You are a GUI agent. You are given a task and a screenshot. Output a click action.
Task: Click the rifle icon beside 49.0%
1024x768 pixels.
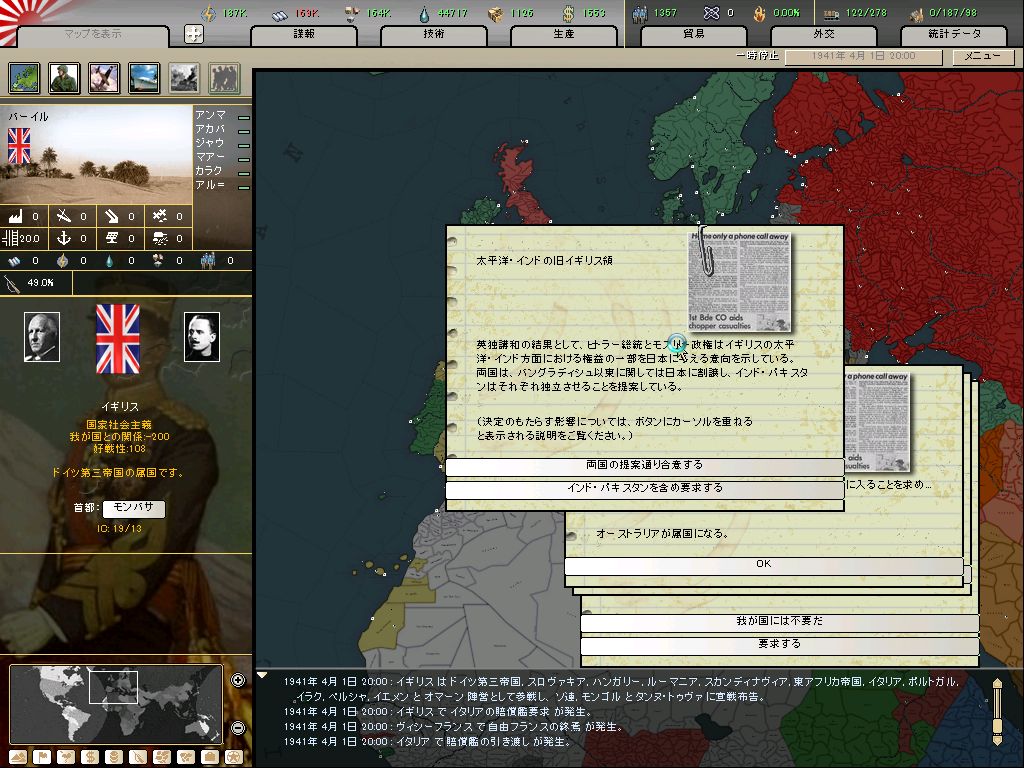pyautogui.click(x=12, y=283)
